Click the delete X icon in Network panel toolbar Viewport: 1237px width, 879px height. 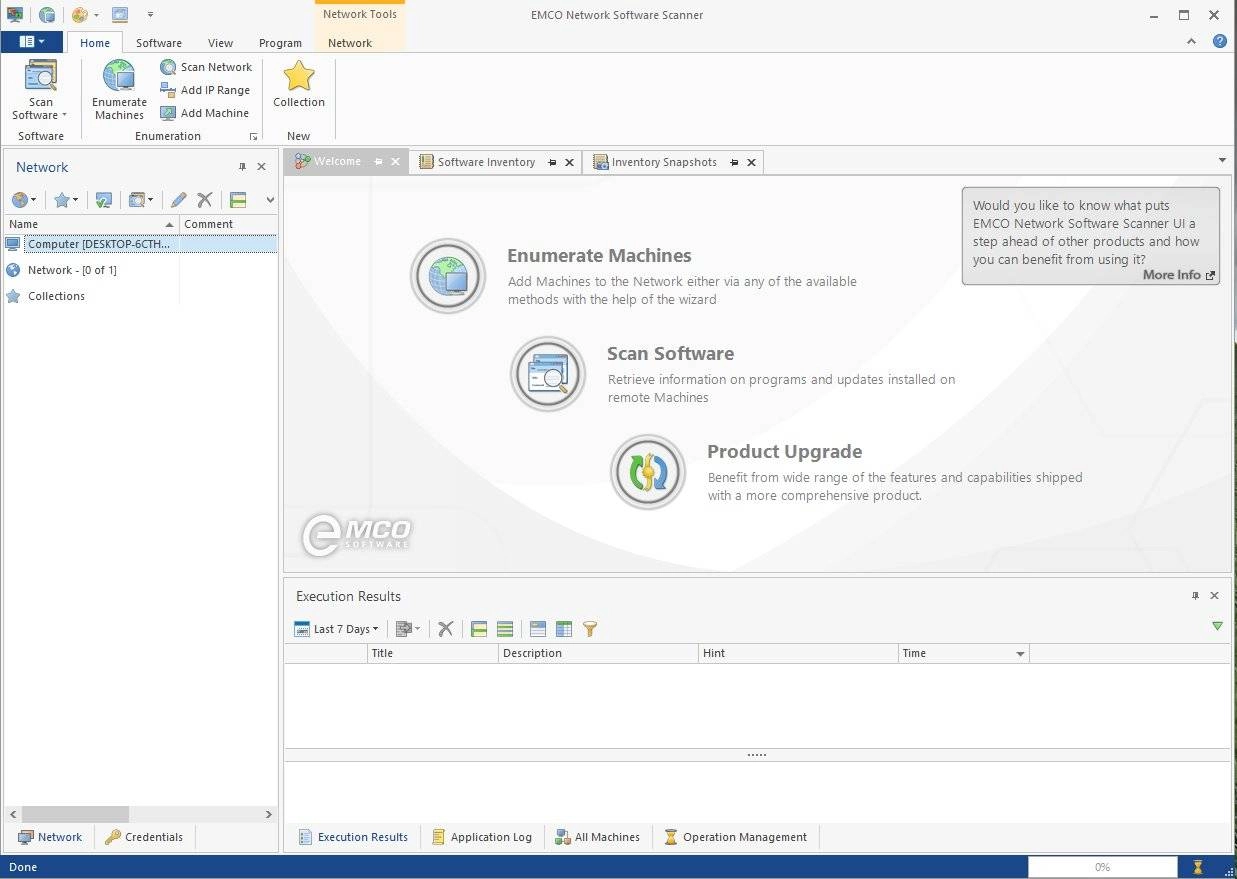click(x=204, y=200)
